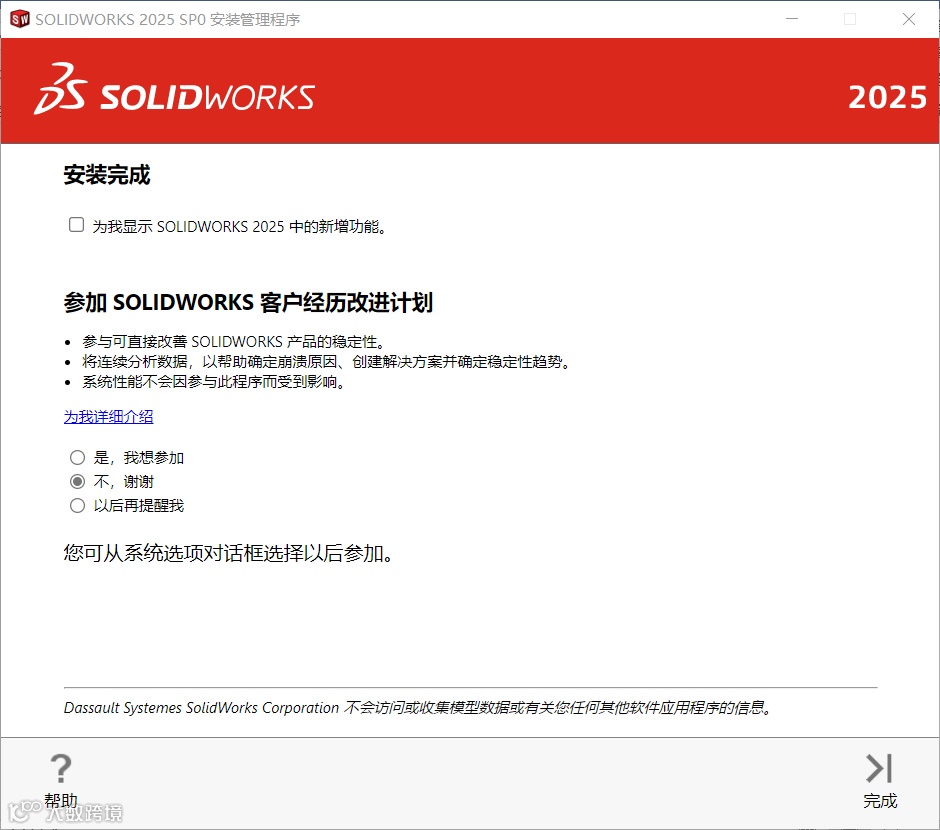
Task: Click the 参加 SOLIDWORKS 客户经历改进计划 heading
Action: 248,303
